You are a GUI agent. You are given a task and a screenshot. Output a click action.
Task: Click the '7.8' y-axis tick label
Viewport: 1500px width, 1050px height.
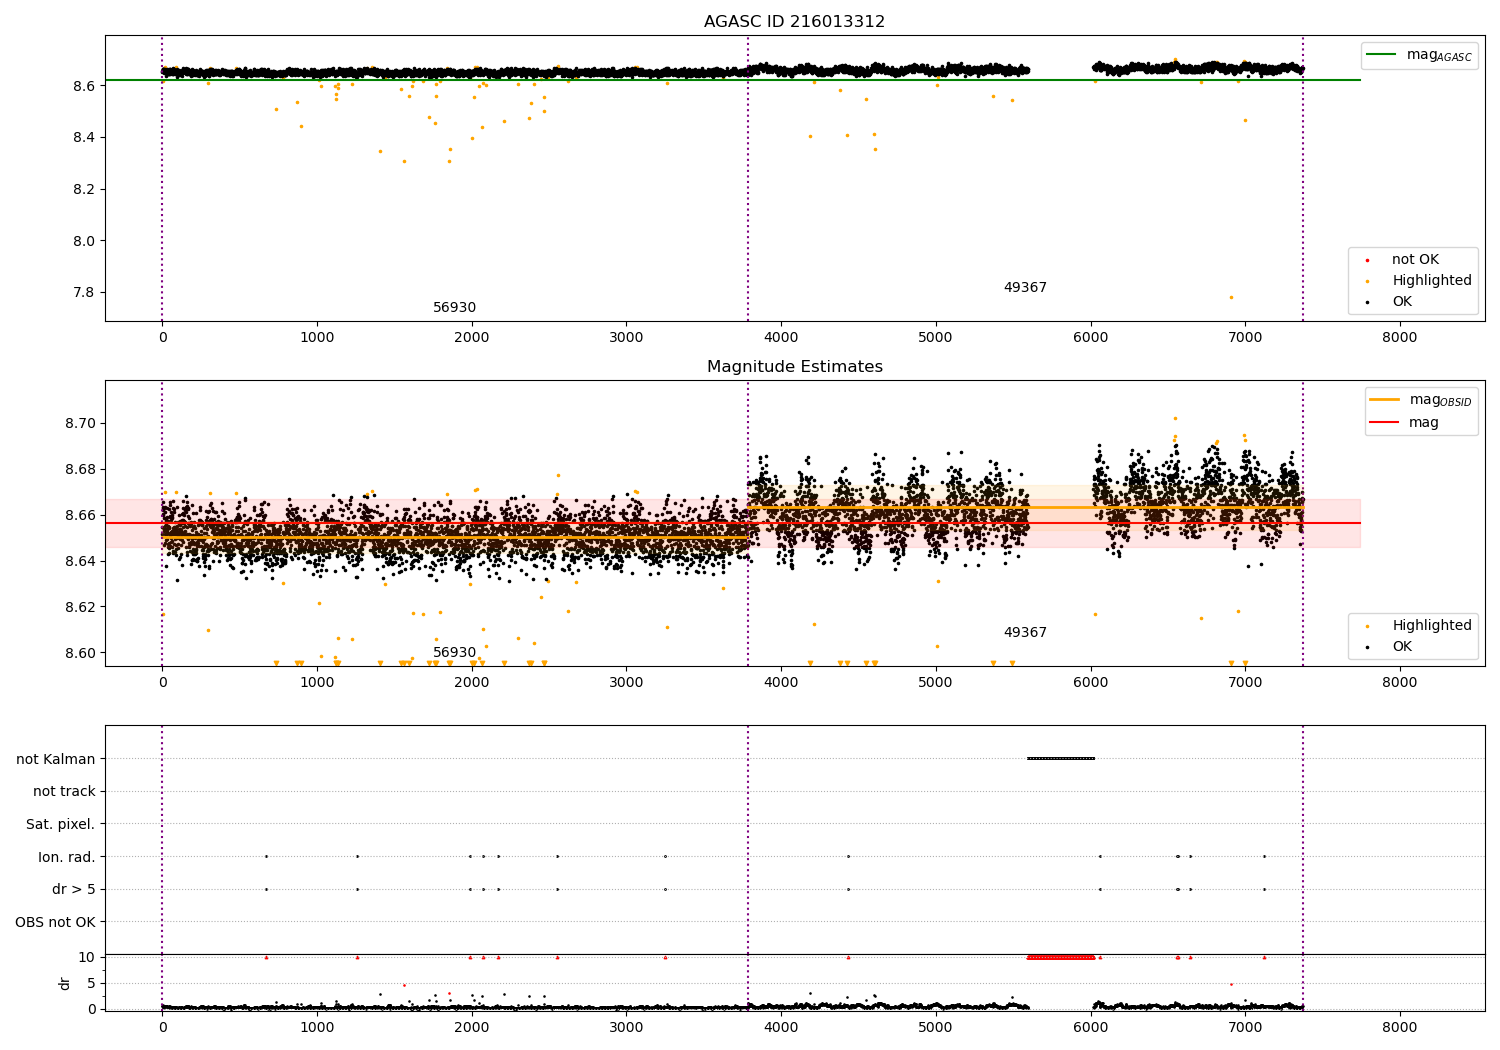(x=83, y=293)
